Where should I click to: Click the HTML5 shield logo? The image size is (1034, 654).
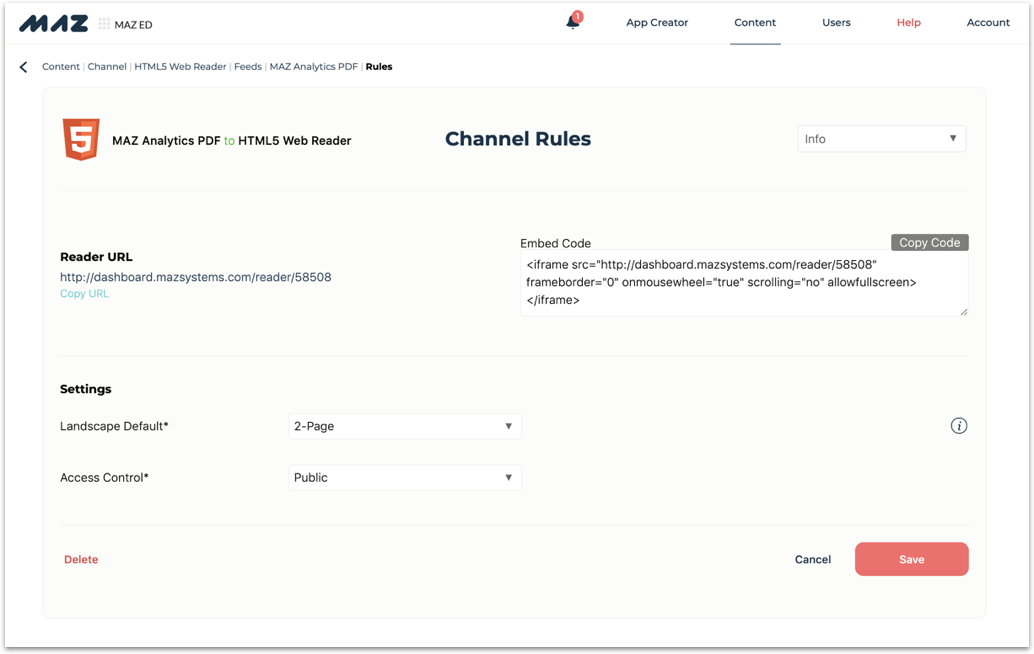click(x=81, y=139)
